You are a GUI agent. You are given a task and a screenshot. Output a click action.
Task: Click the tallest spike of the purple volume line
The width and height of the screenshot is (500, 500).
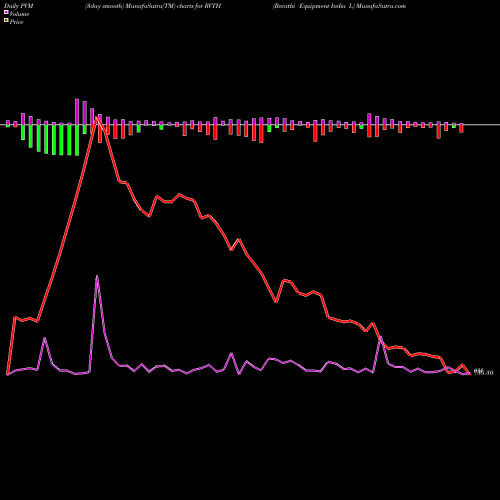pos(97,276)
